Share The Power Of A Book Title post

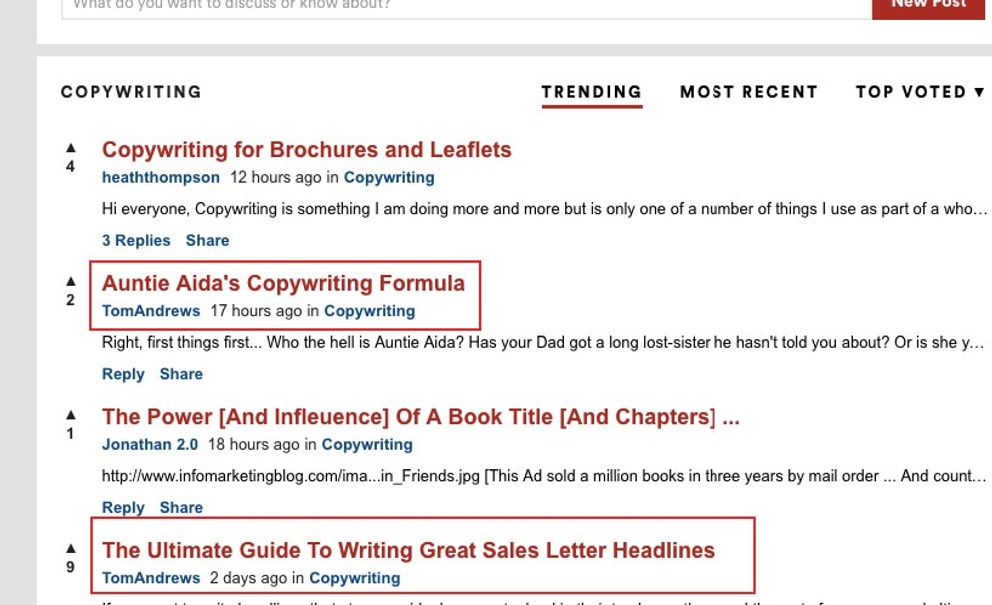tap(181, 508)
